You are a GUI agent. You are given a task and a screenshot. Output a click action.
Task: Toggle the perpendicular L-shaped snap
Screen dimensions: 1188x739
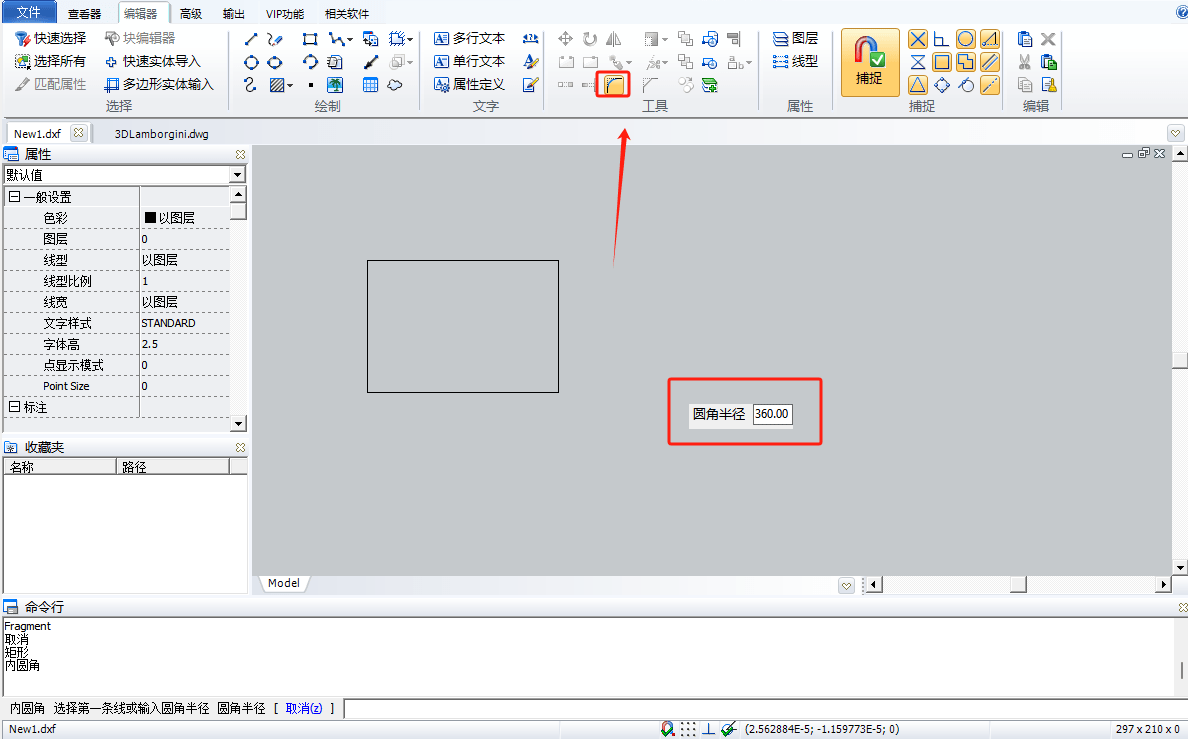point(942,39)
